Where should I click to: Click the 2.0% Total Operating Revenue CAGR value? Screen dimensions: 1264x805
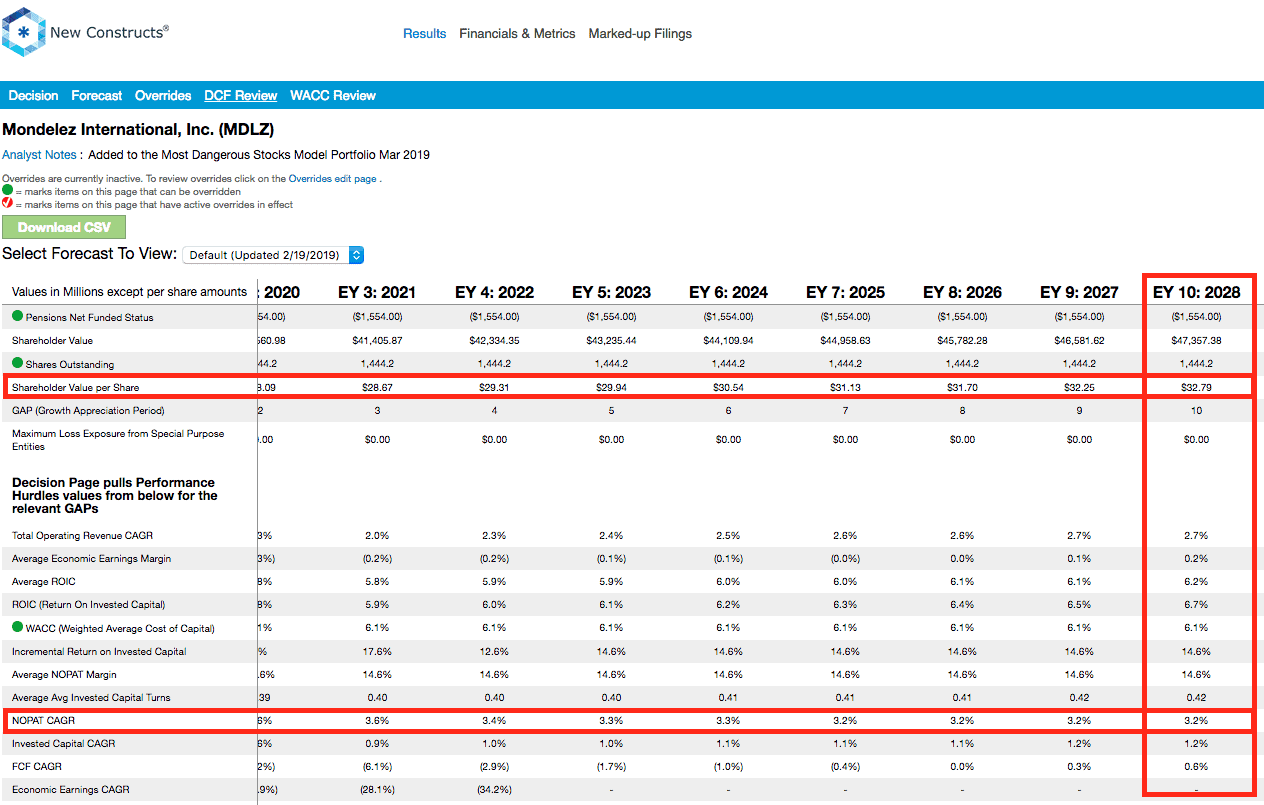tap(377, 536)
